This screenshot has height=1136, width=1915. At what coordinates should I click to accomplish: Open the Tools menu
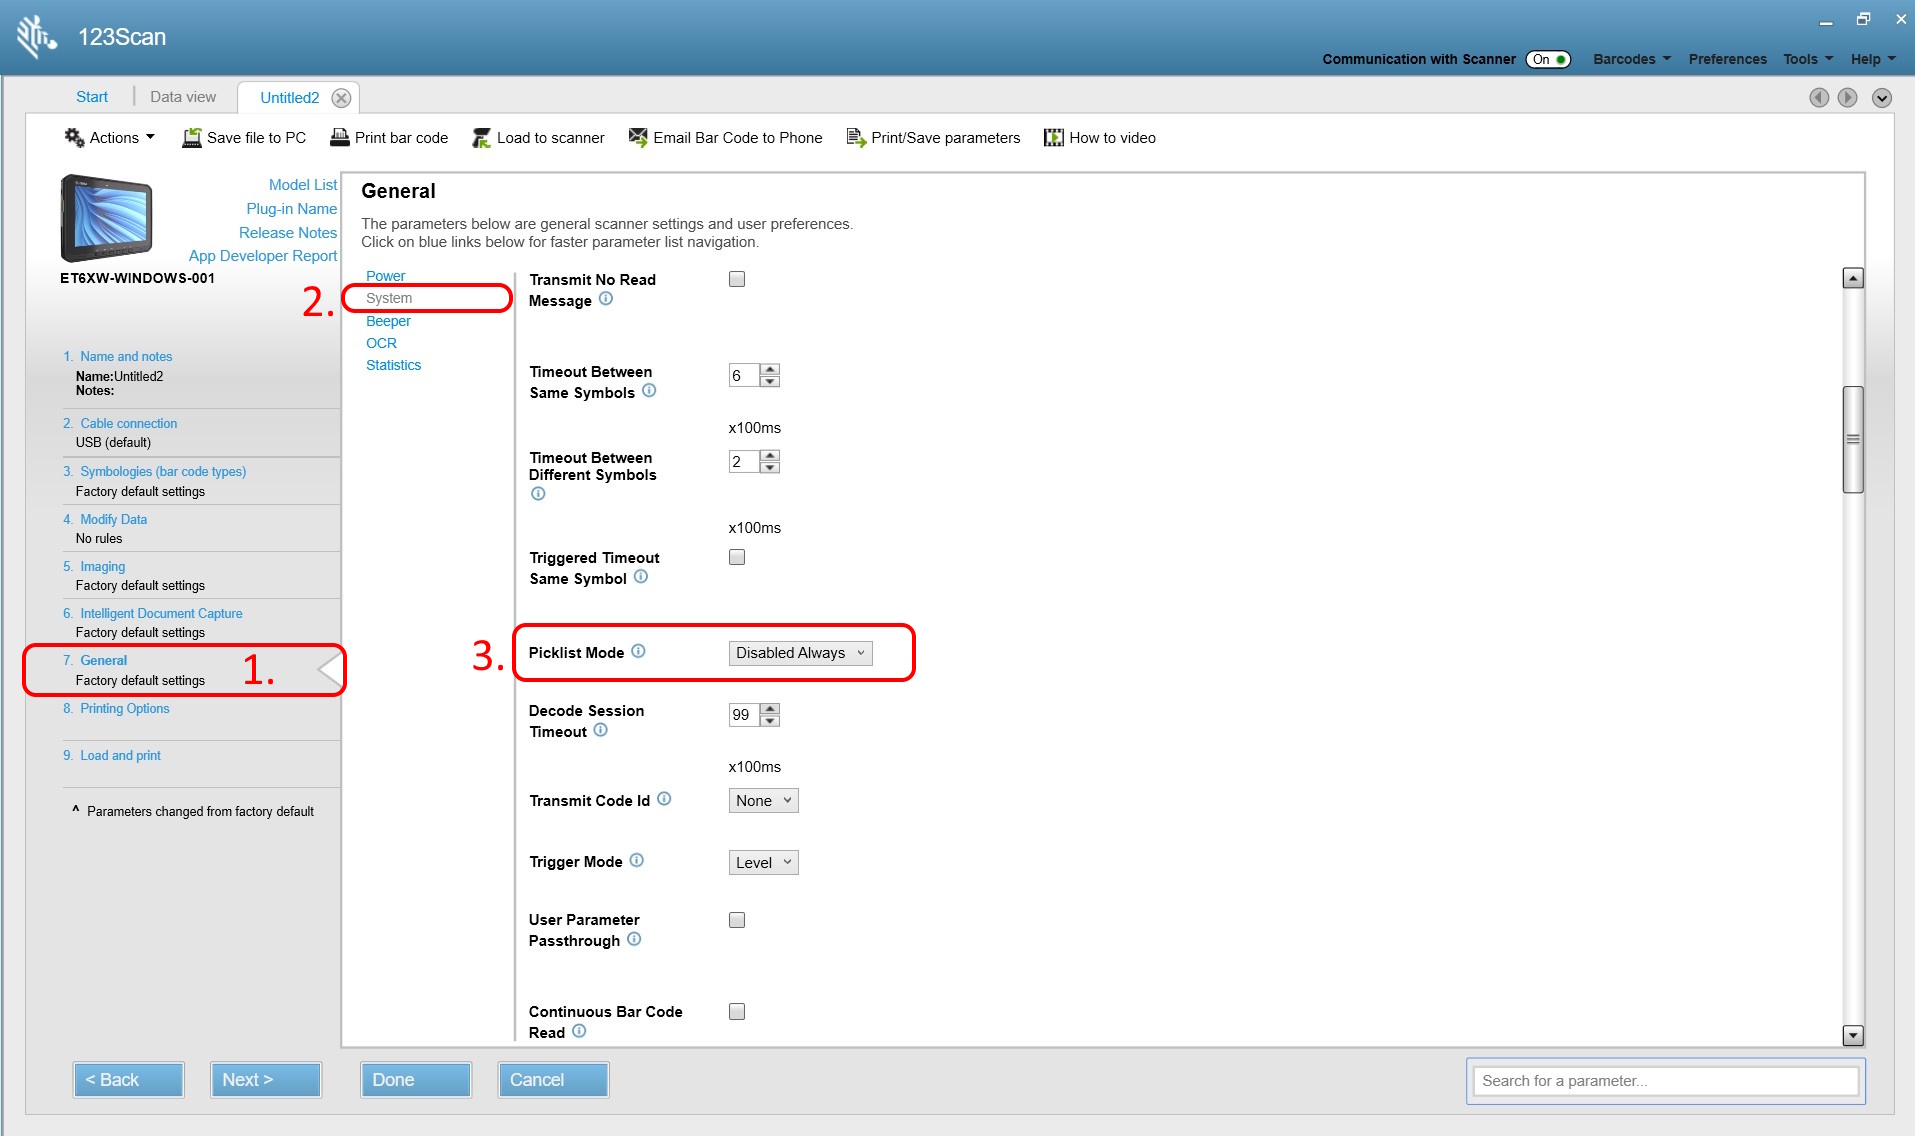[x=1808, y=59]
